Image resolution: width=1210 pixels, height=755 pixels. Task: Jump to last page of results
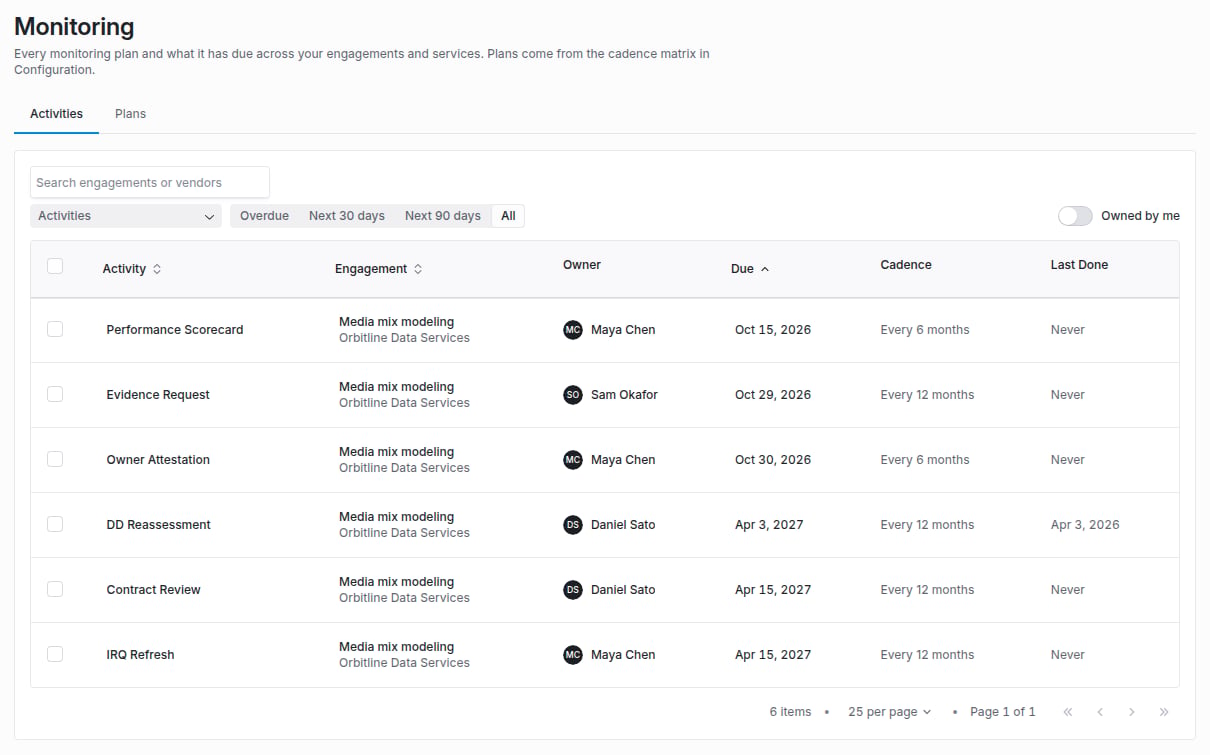tap(1164, 712)
